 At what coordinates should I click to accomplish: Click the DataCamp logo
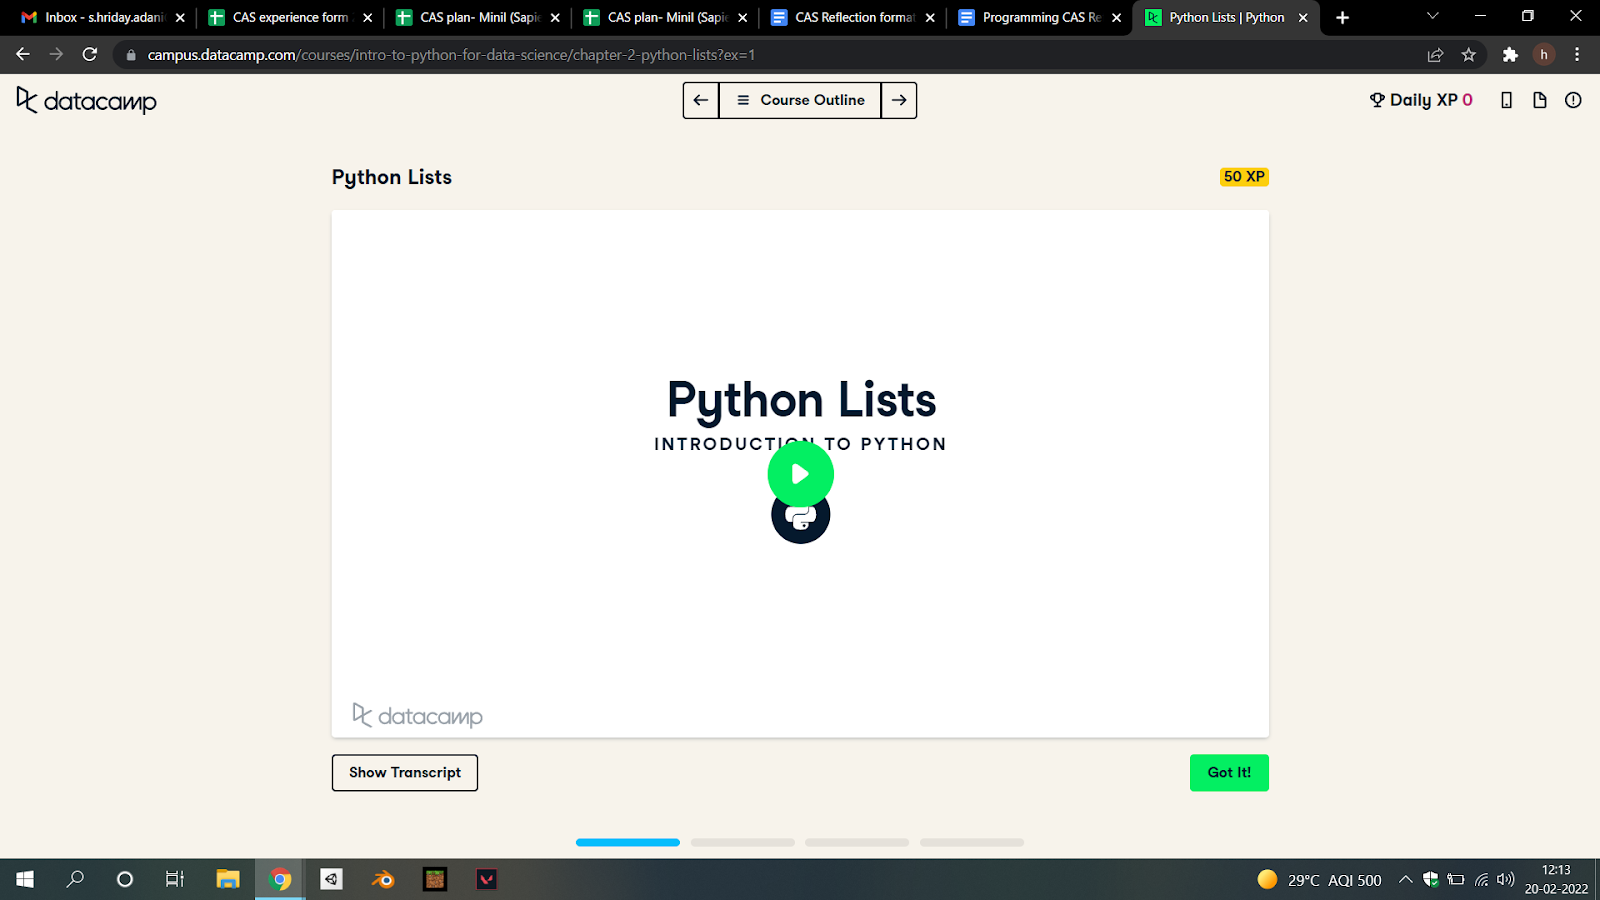click(x=87, y=100)
